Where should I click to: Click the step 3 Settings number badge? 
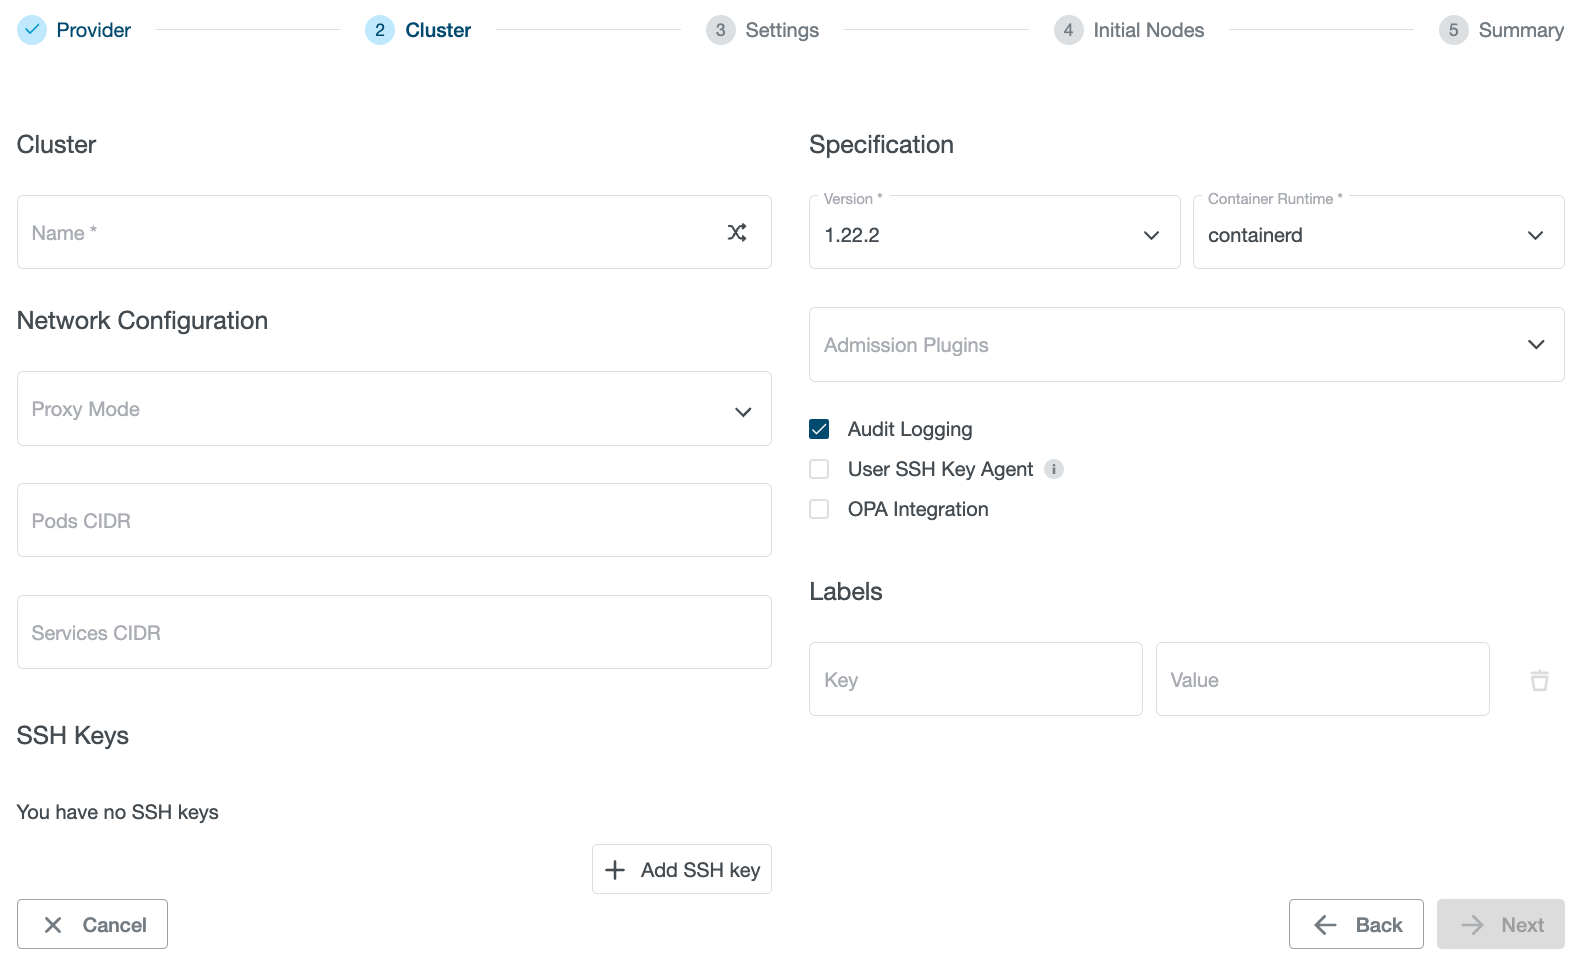720,30
